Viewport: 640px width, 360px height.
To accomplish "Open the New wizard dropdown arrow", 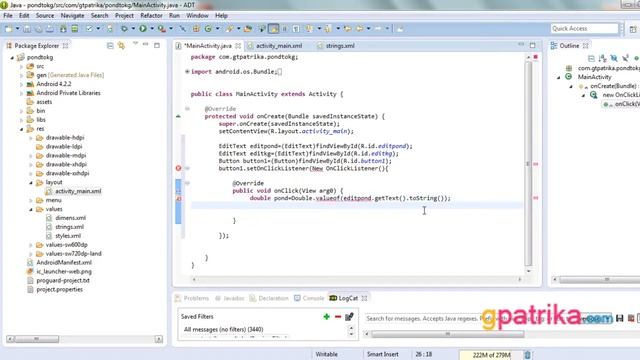I will click(18, 29).
